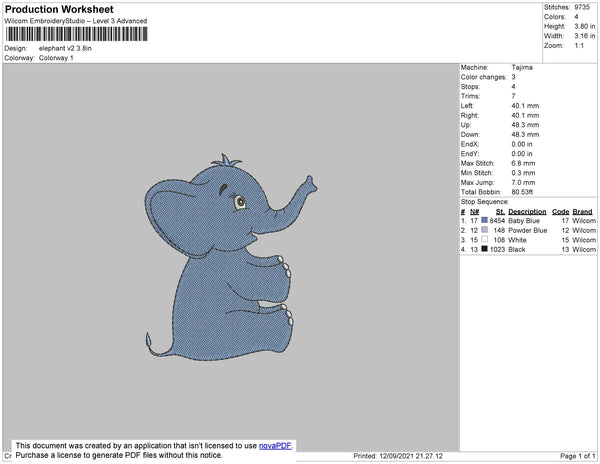Click the Baby Blue color swatch
Screen dimensions: 600x464
[485, 221]
